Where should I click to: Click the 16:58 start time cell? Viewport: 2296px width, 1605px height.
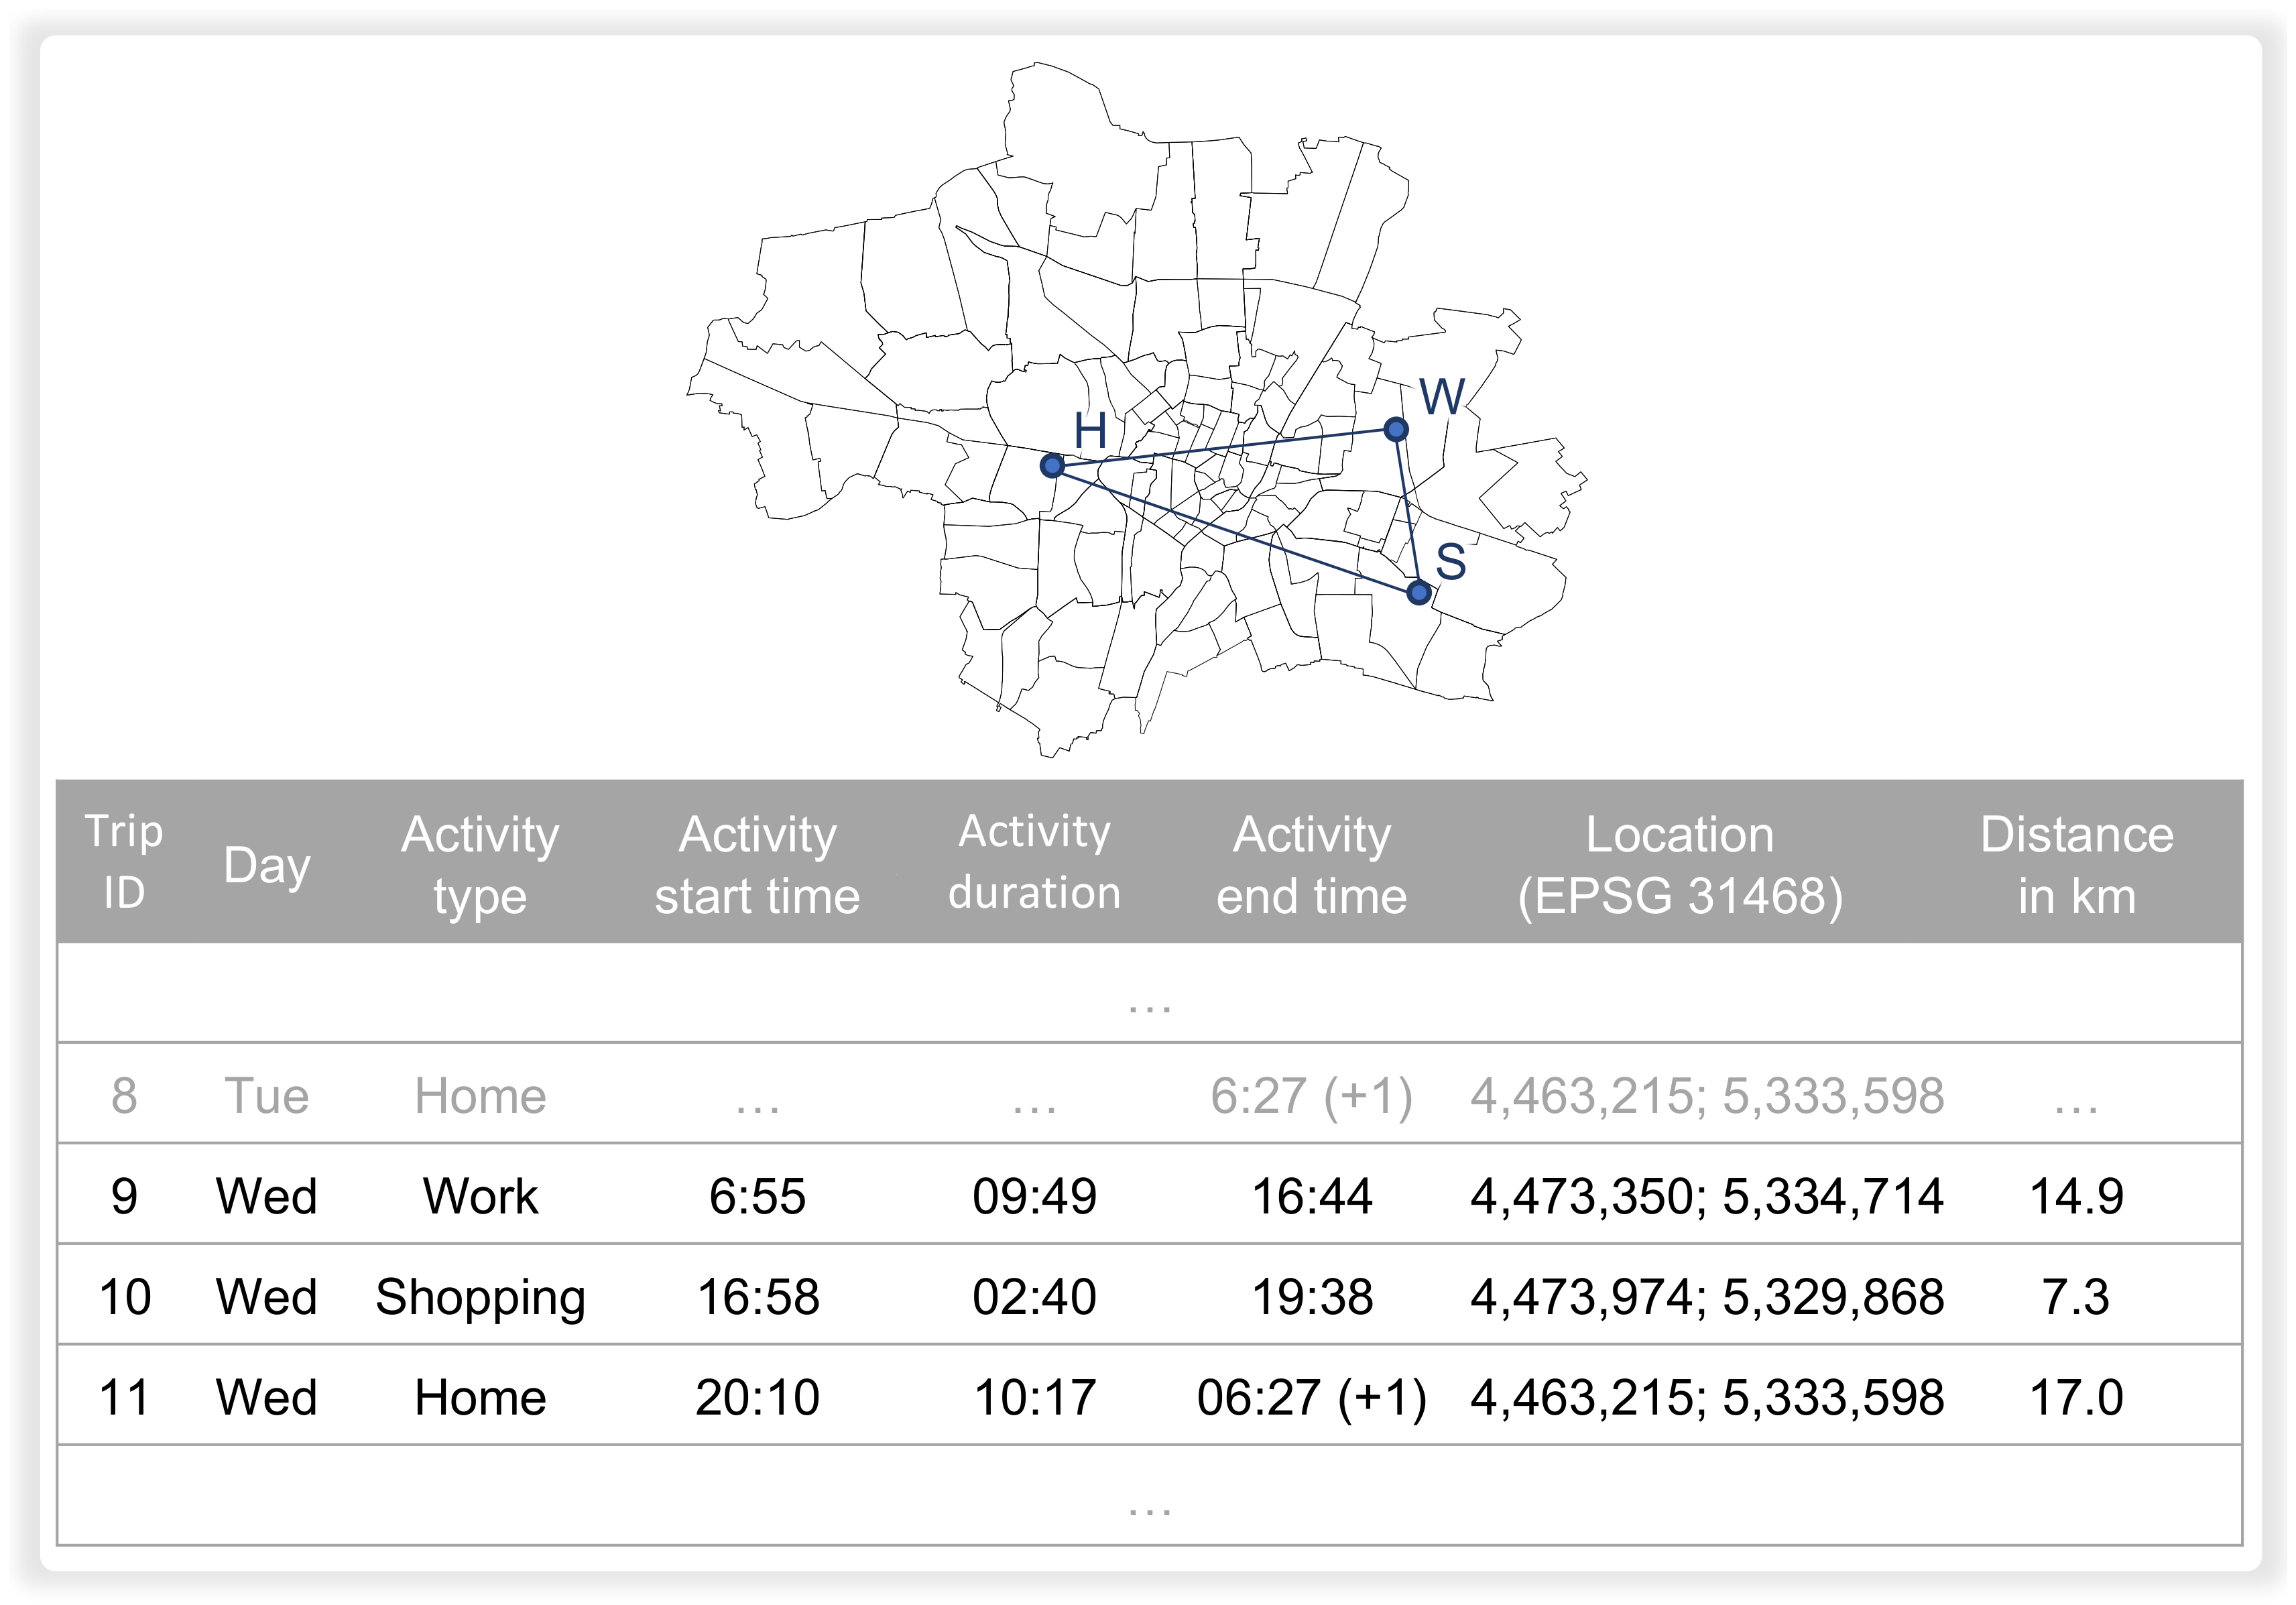(x=757, y=1297)
